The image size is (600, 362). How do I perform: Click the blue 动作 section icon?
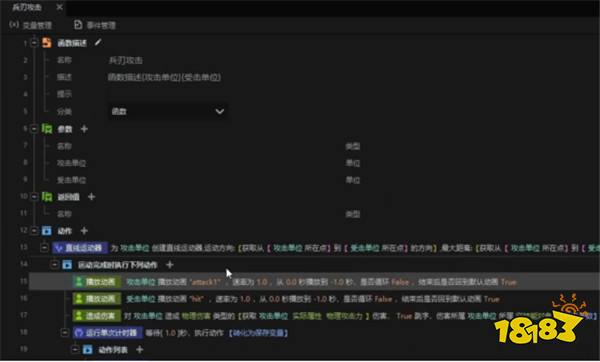(47, 231)
